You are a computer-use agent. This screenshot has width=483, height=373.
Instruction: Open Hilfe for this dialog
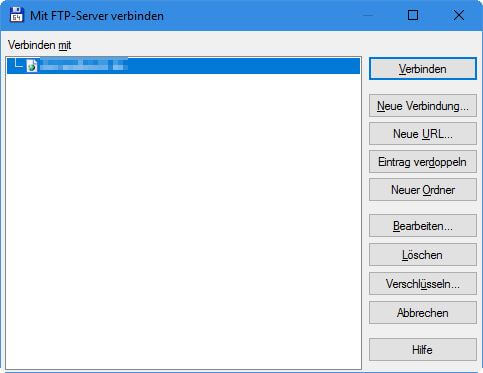coord(423,350)
